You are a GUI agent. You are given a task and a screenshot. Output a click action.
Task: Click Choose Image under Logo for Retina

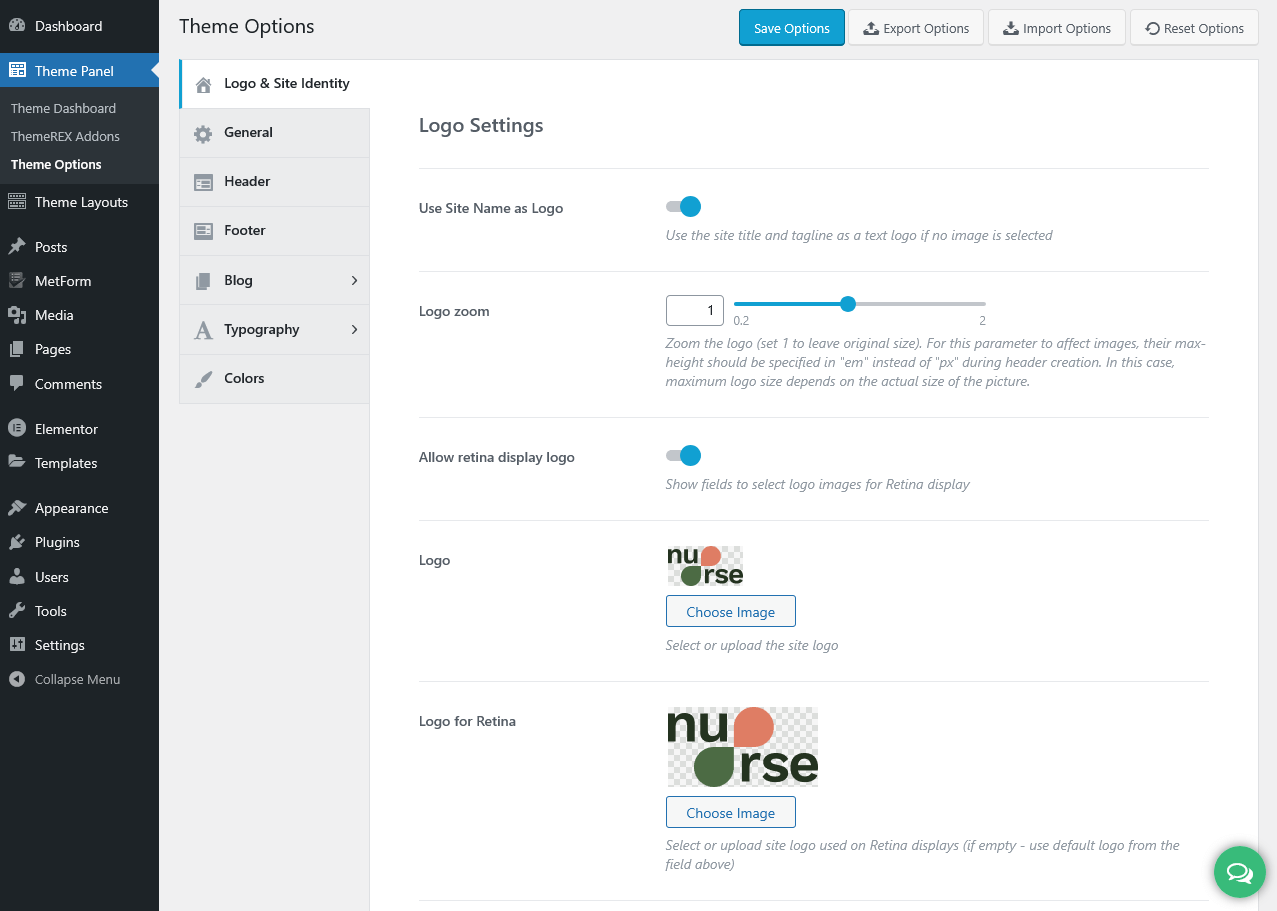point(730,813)
